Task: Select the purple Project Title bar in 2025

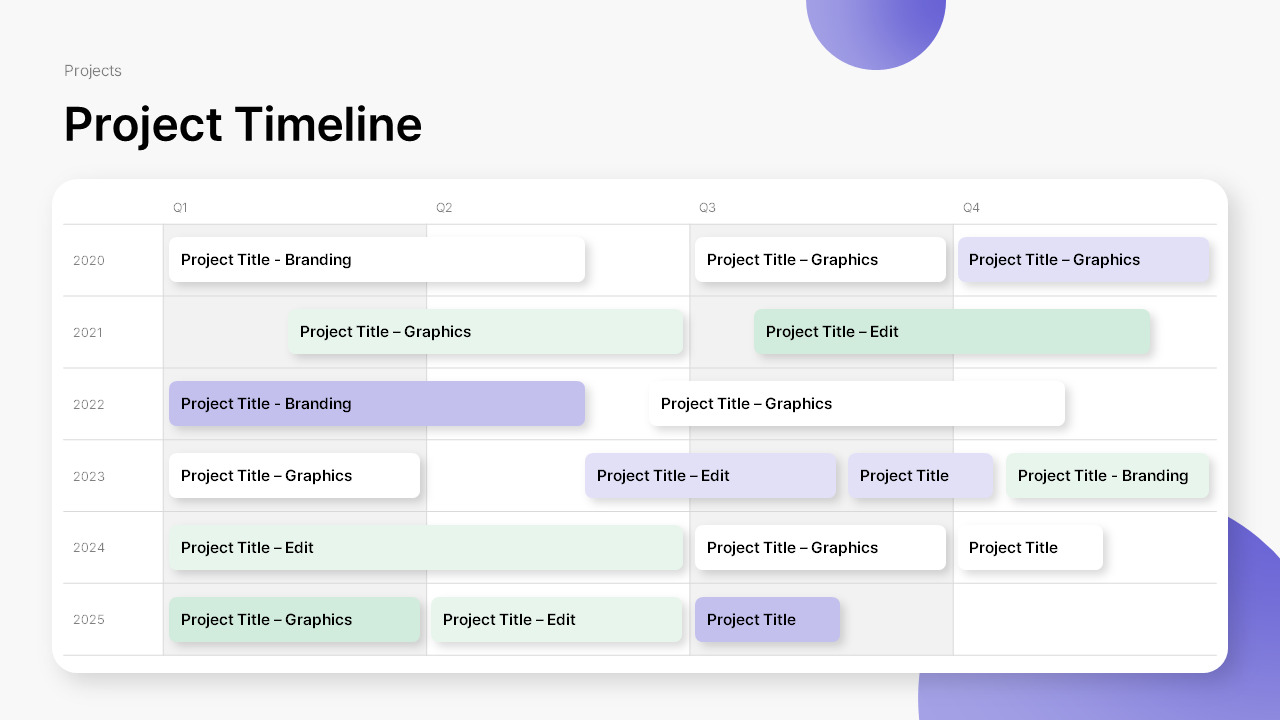Action: pyautogui.click(x=767, y=620)
